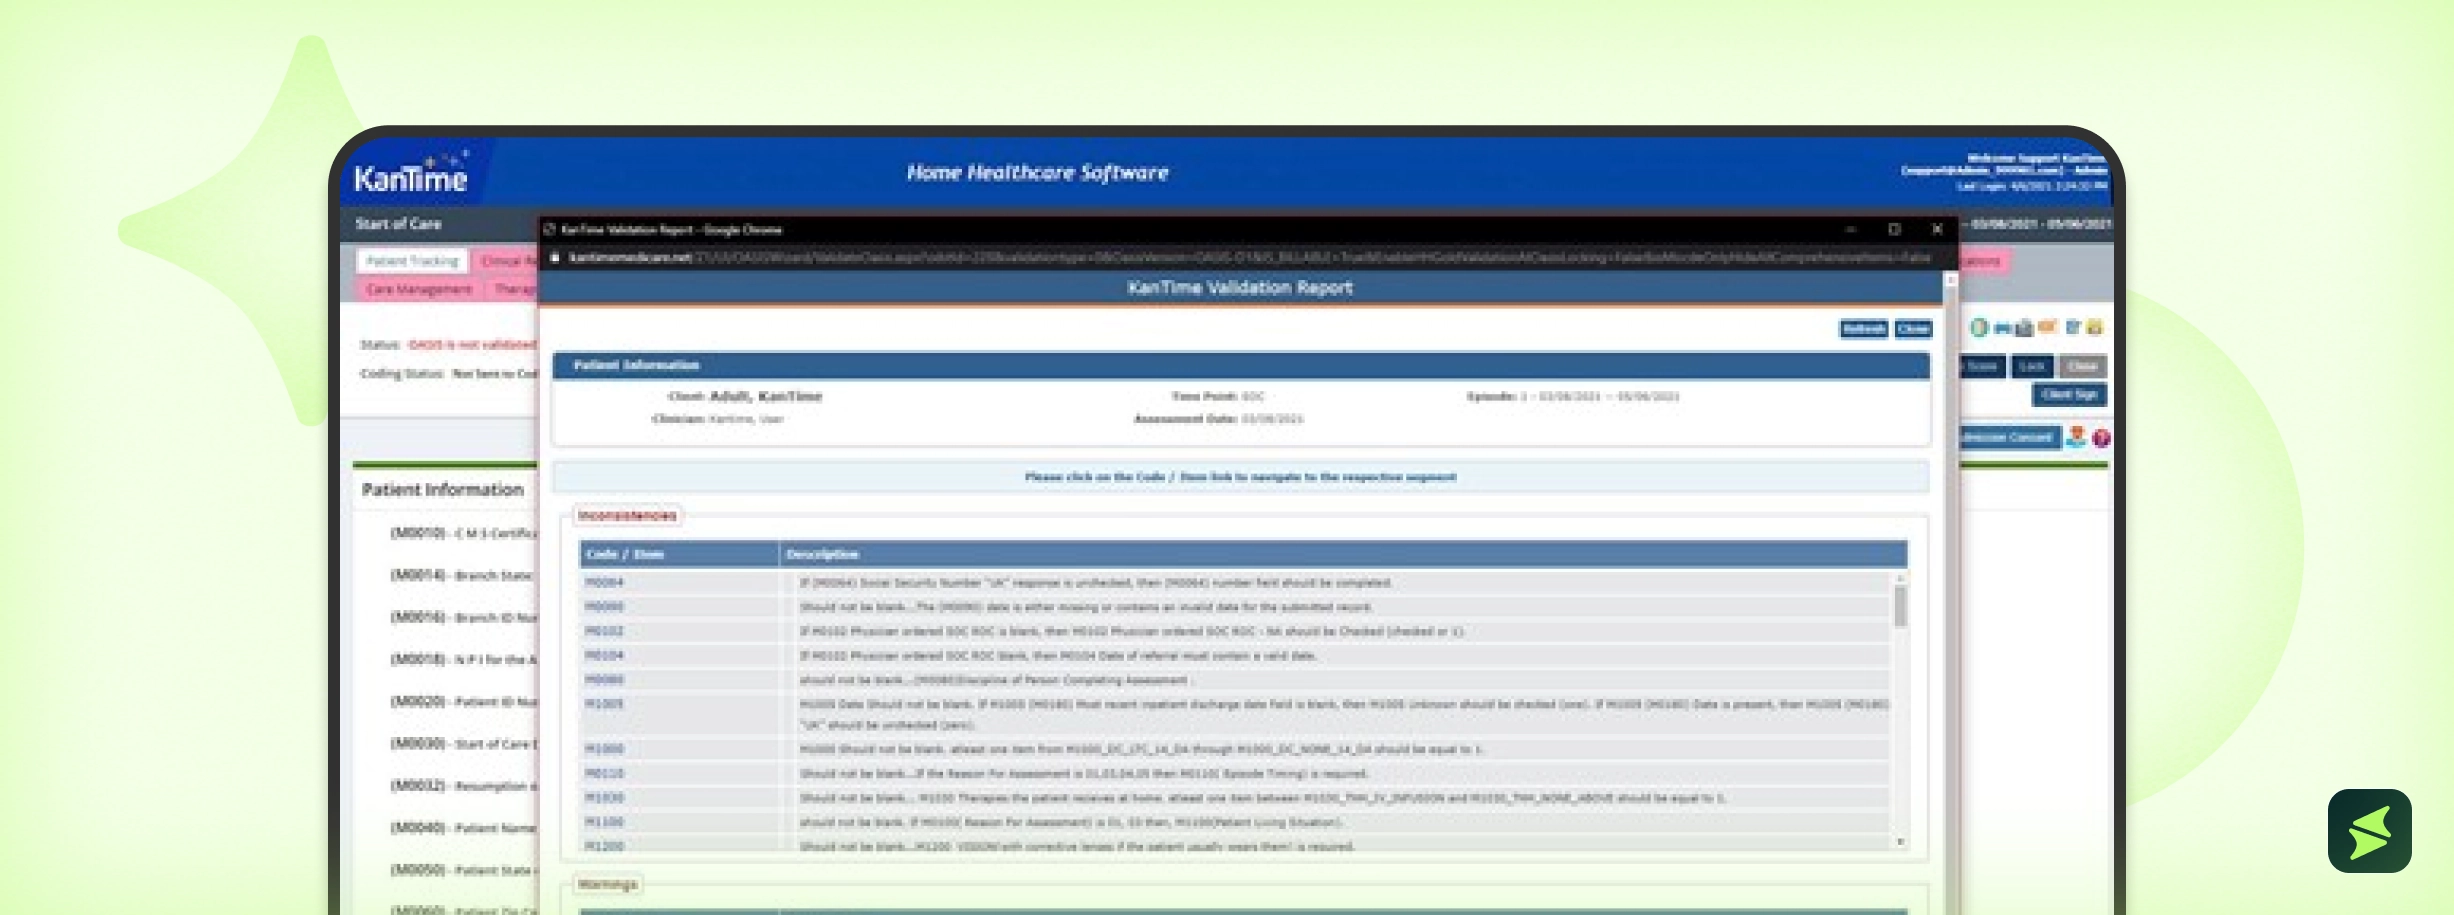Select the (M0010) C M S Certification item
Image resolution: width=2454 pixels, height=915 pixels.
[463, 533]
